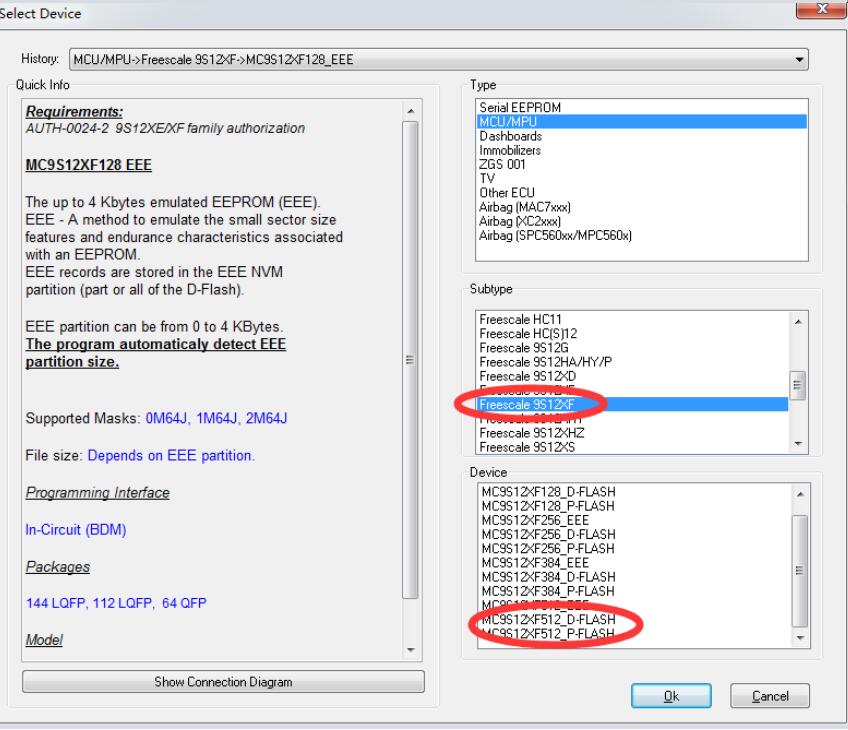
Task: Click the Packages heading
Action: pyautogui.click(x=57, y=567)
